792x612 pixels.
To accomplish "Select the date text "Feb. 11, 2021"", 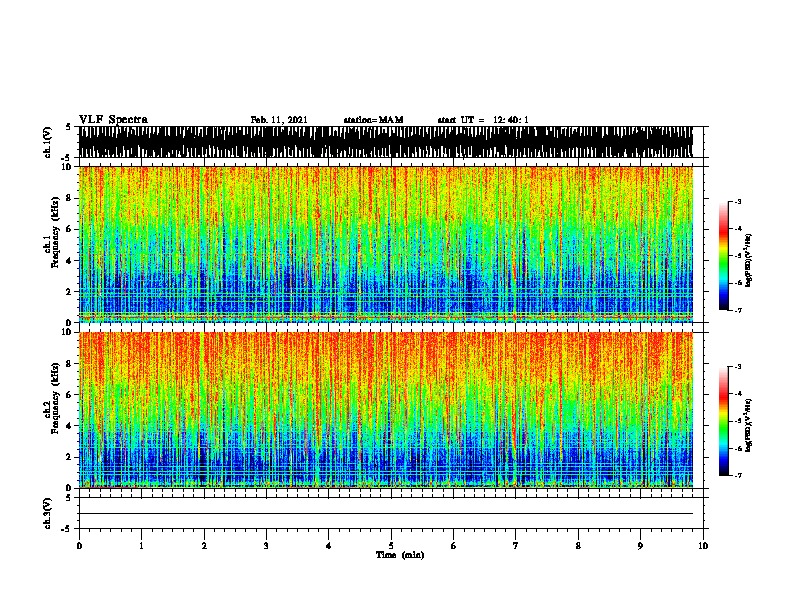I will click(279, 120).
